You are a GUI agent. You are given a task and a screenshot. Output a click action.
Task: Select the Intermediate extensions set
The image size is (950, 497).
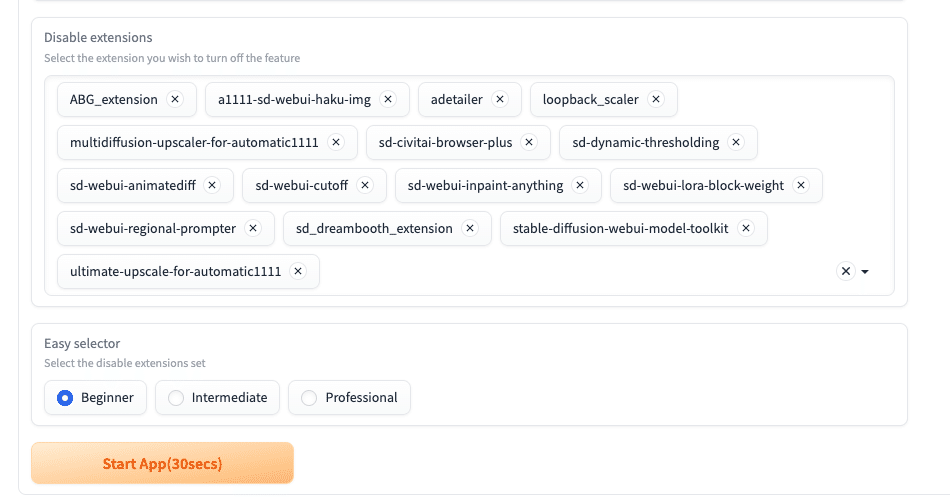coord(176,398)
